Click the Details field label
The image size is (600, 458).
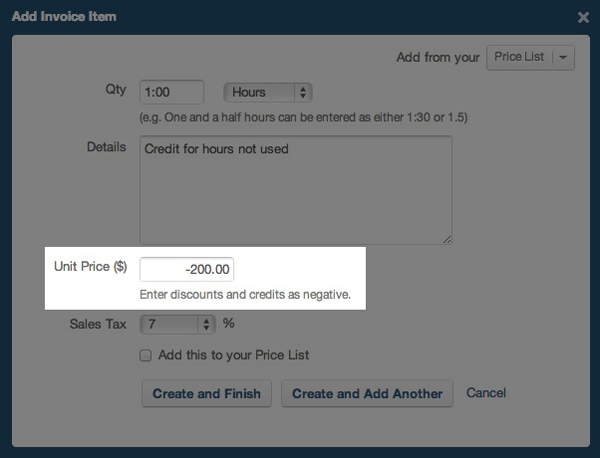pyautogui.click(x=107, y=147)
